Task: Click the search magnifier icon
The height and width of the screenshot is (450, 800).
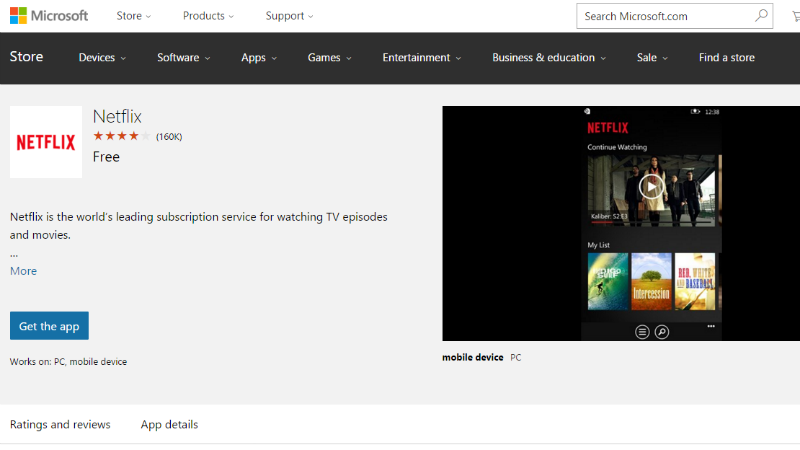Action: point(761,16)
